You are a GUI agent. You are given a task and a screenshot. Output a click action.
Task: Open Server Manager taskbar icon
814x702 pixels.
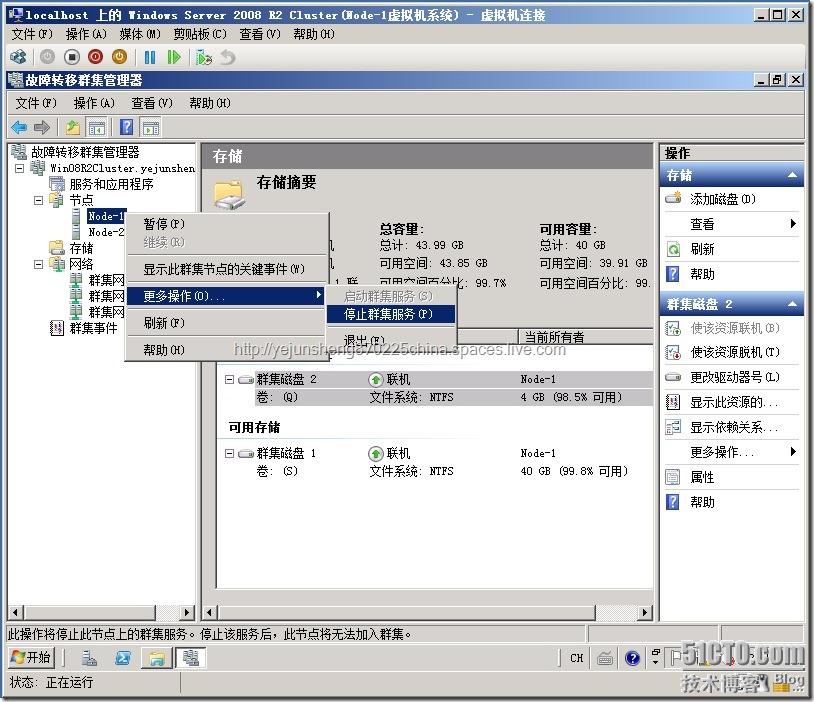click(89, 658)
